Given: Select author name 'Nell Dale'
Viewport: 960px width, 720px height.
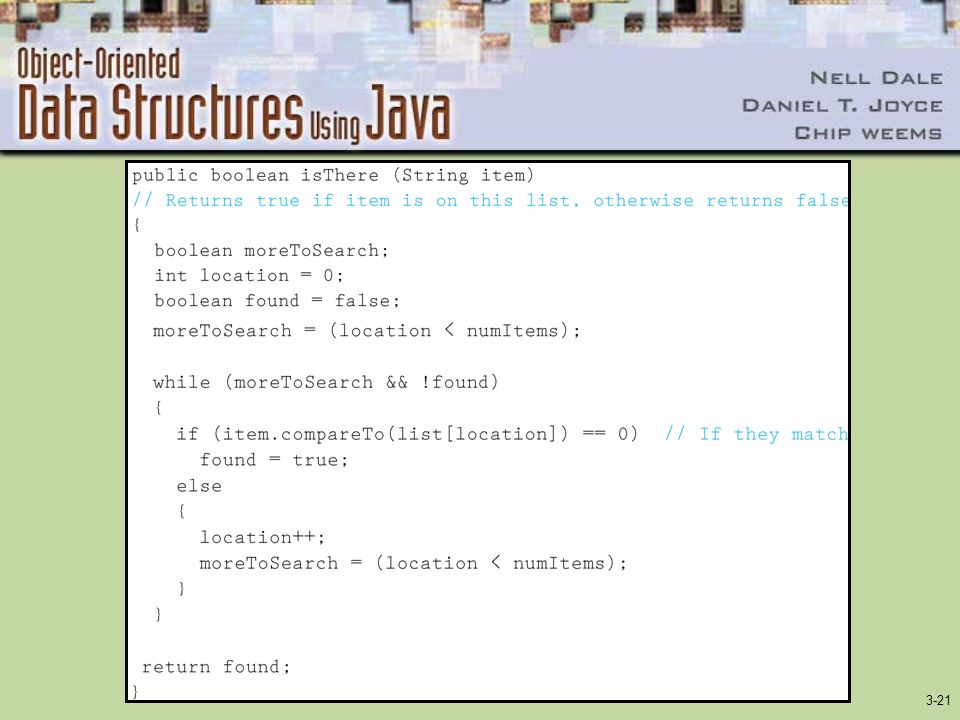Looking at the screenshot, I should coord(876,78).
